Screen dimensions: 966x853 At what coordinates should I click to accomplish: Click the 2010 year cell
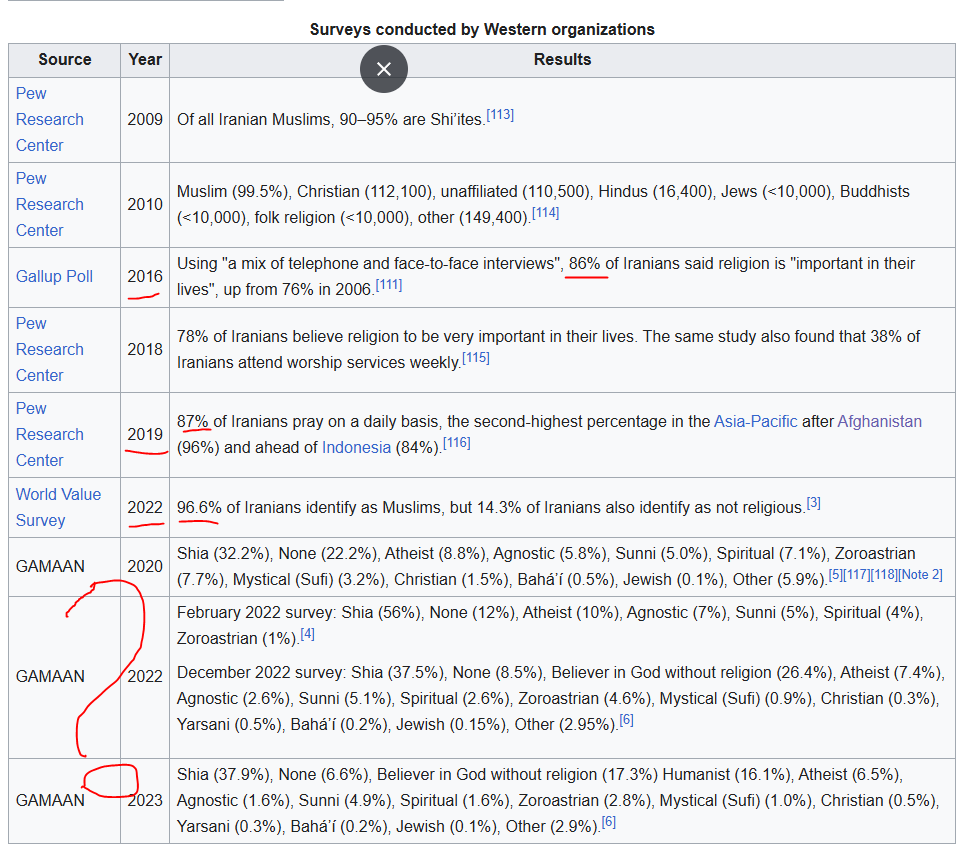pyautogui.click(x=145, y=204)
